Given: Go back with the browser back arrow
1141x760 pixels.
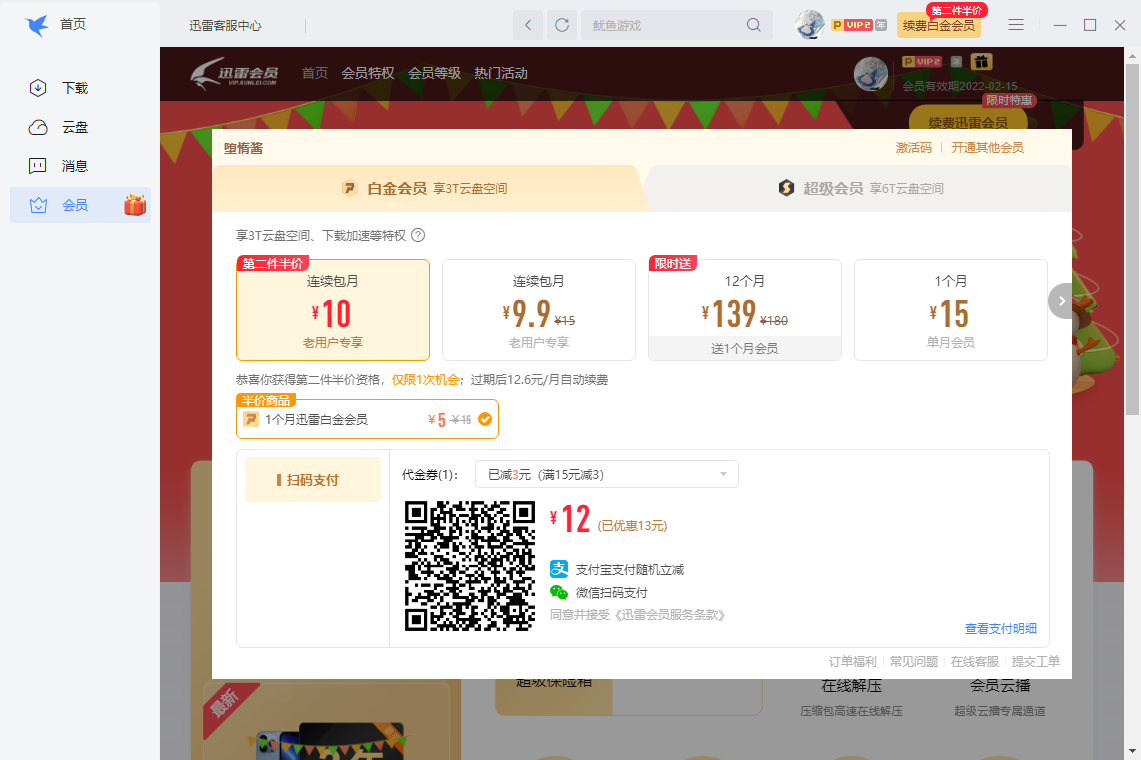Looking at the screenshot, I should pyautogui.click(x=528, y=25).
